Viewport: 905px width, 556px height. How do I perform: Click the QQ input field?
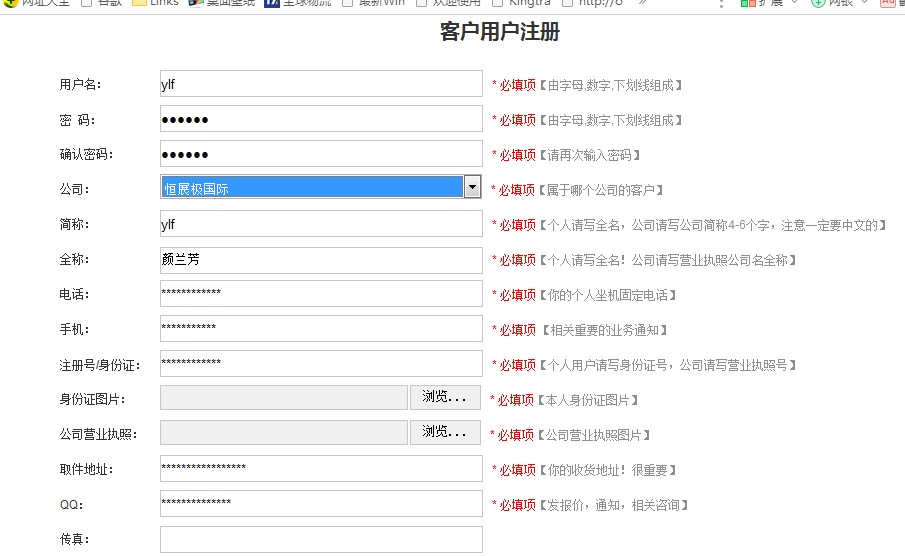[x=321, y=504]
